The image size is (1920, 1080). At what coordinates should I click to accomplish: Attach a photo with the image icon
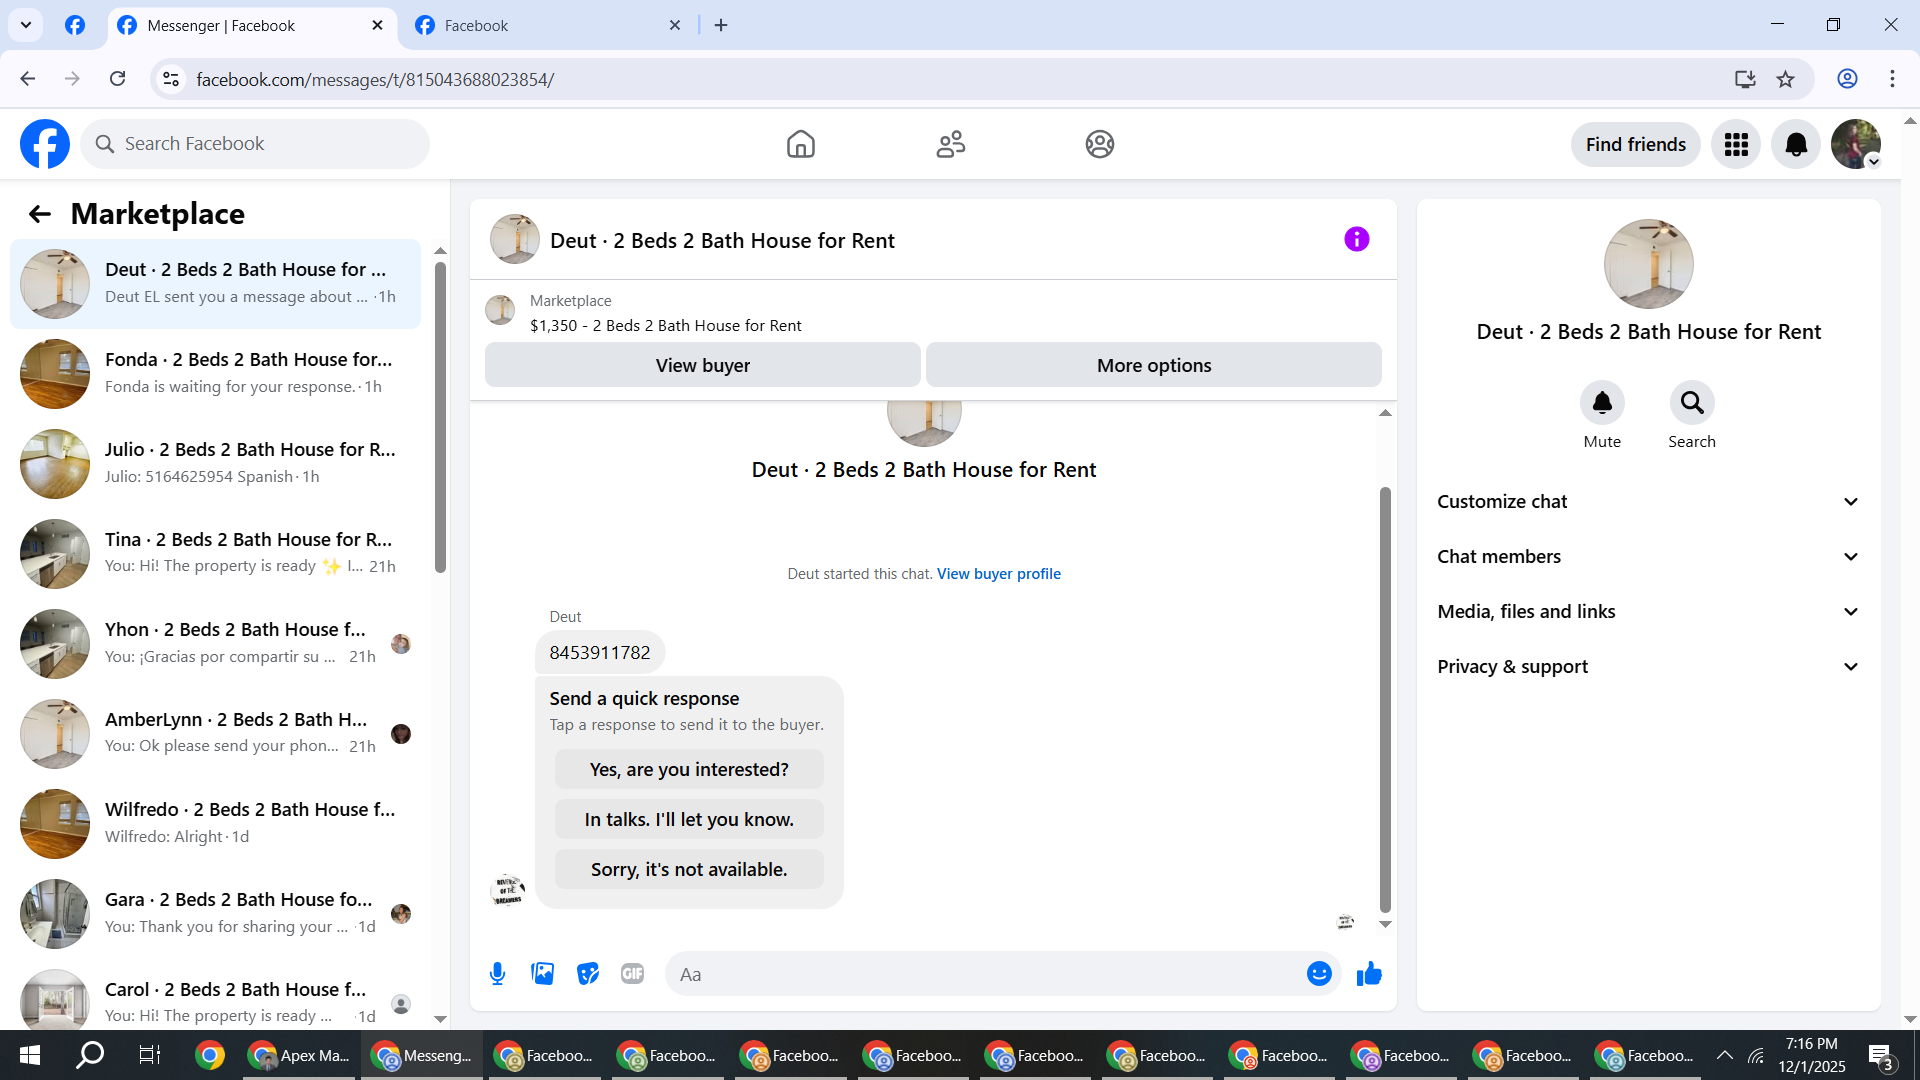click(542, 974)
